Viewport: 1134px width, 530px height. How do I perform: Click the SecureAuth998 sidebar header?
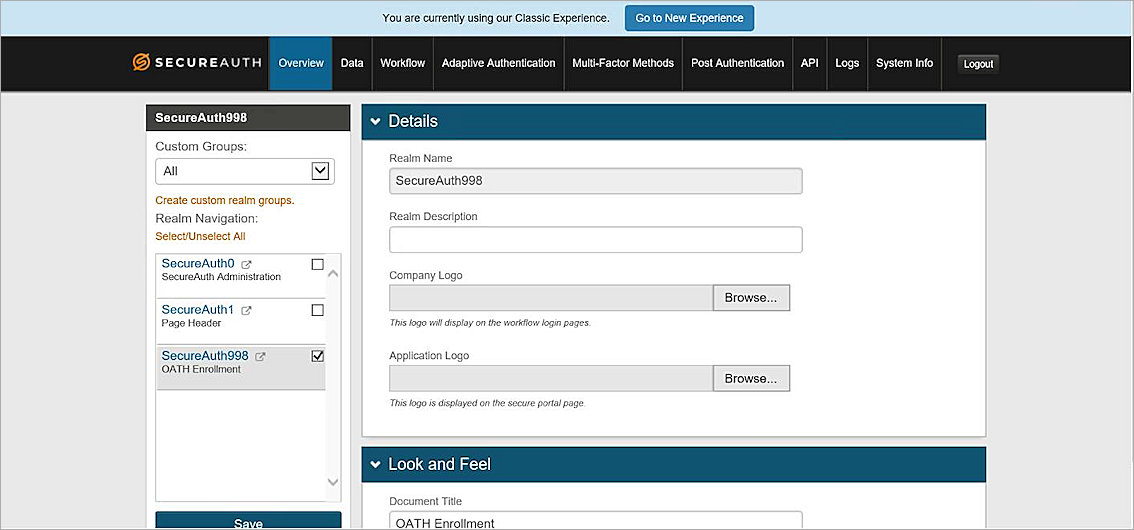(248, 118)
